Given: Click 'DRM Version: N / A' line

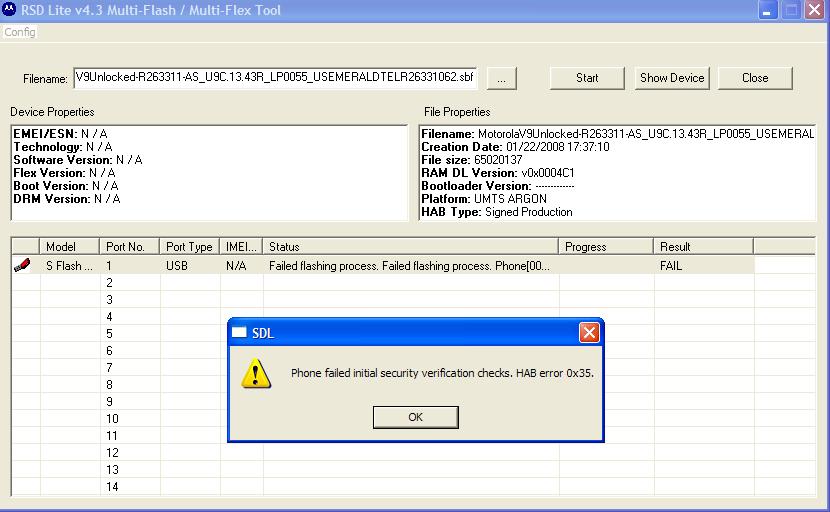Looking at the screenshot, I should [67, 199].
